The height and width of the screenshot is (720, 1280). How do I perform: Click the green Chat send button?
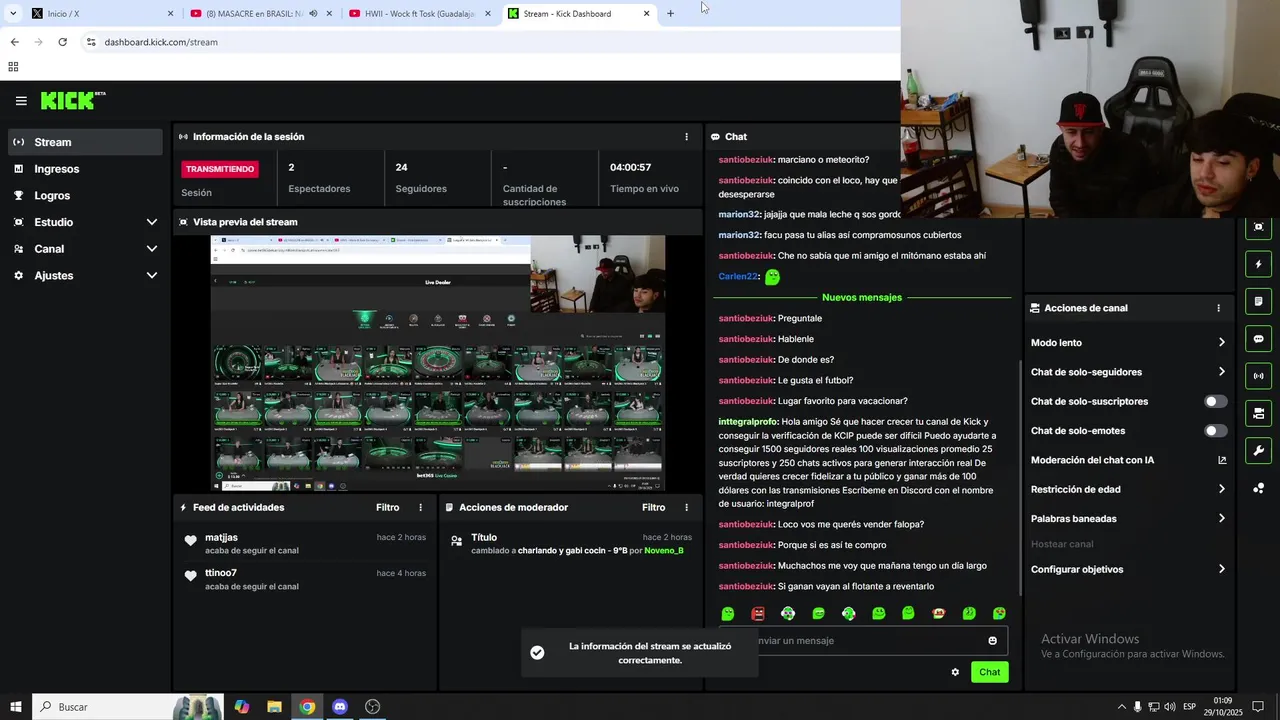pyautogui.click(x=989, y=672)
